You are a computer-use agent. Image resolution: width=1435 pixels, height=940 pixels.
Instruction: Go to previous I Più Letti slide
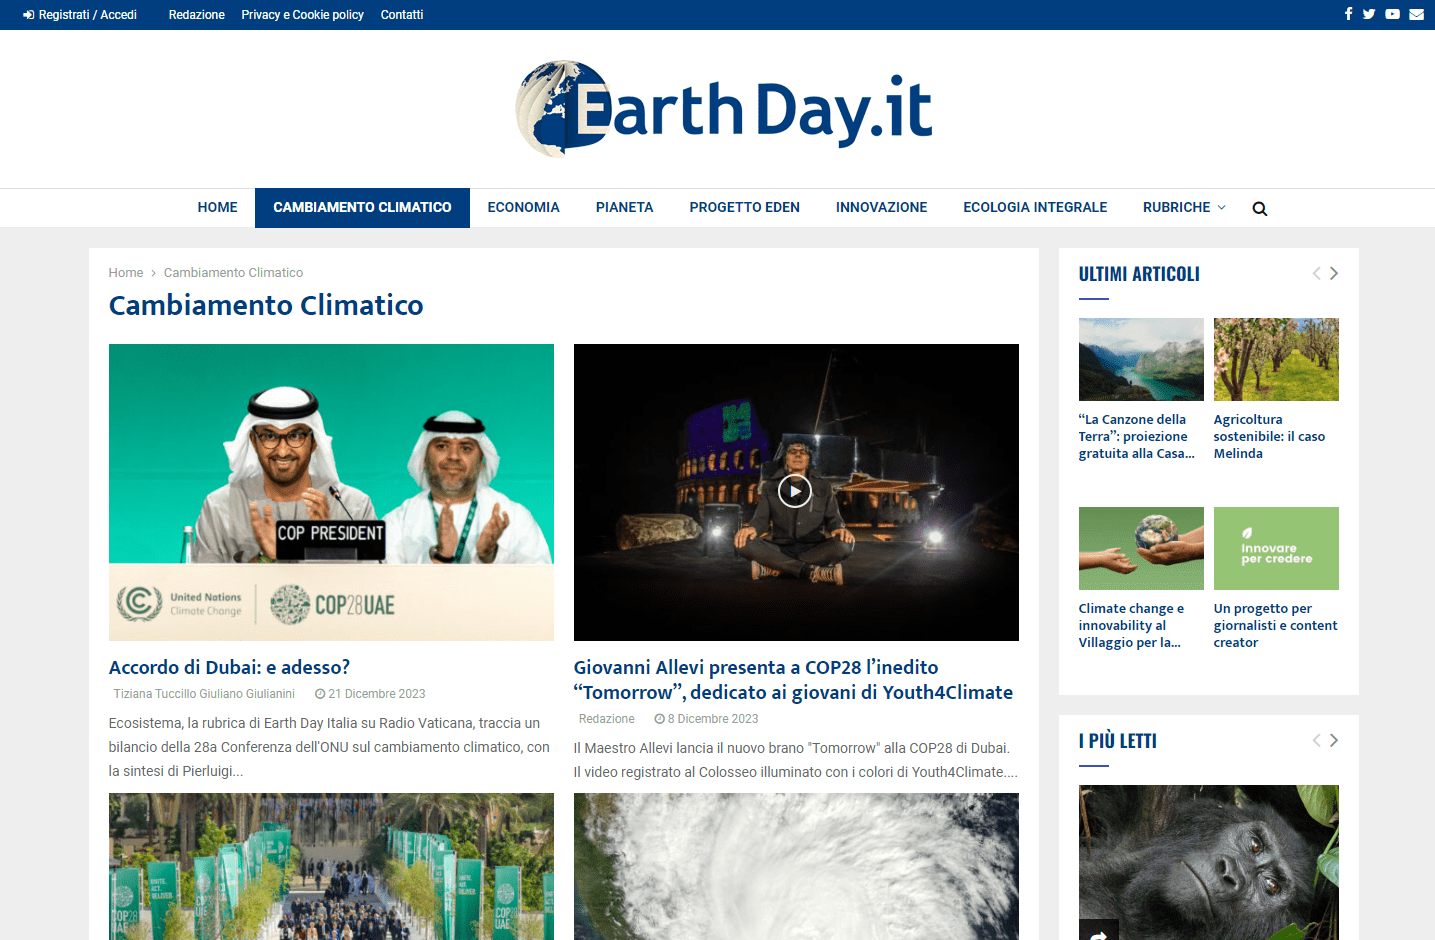1316,740
